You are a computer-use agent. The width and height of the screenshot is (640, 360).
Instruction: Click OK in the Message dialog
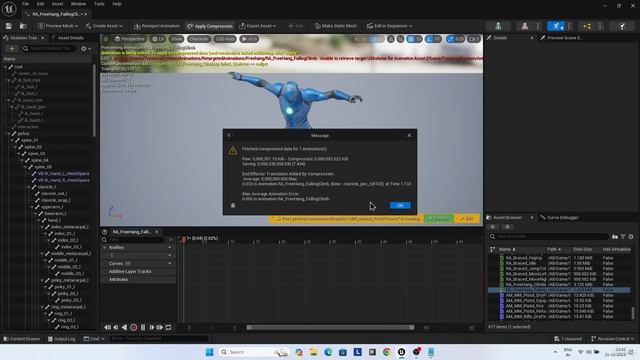[400, 205]
